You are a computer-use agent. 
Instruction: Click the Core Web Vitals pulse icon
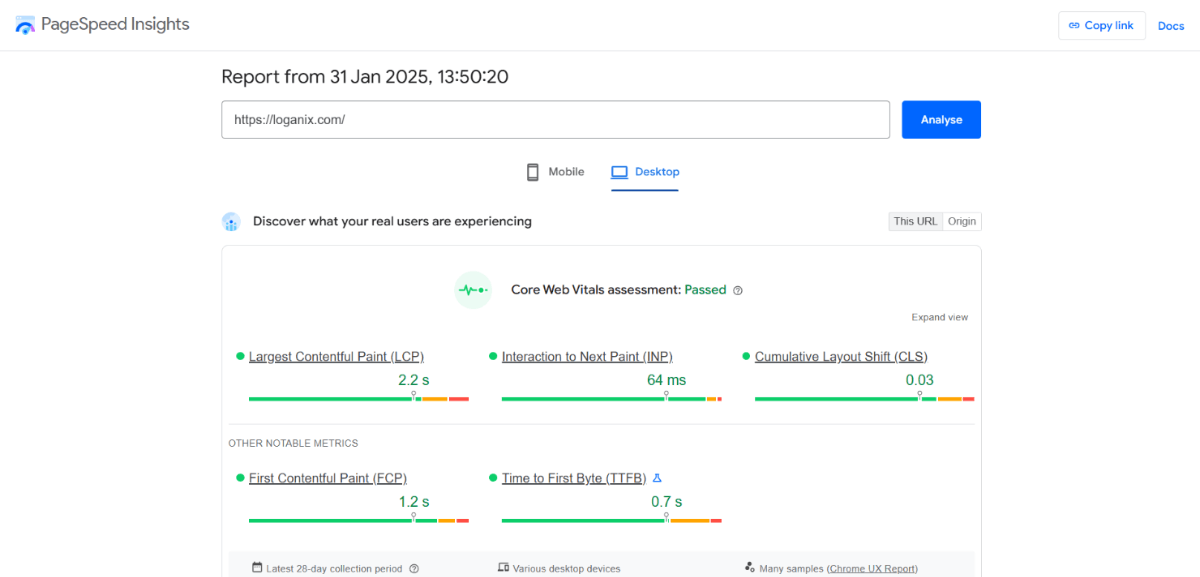pos(473,290)
